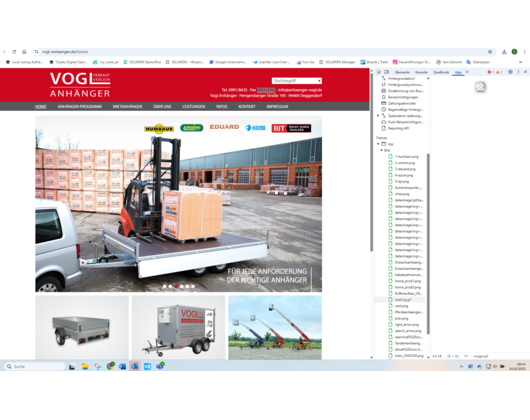
Task: Open the site information icon in address bar
Action: [37, 52]
